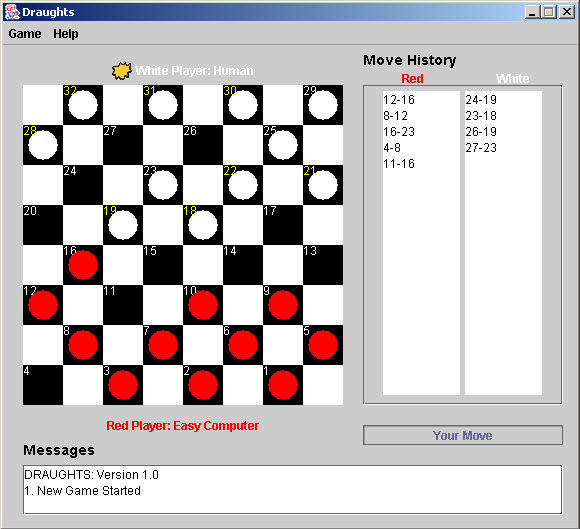Click red move 16-23 in history
The height and width of the screenshot is (529, 580).
(x=399, y=132)
